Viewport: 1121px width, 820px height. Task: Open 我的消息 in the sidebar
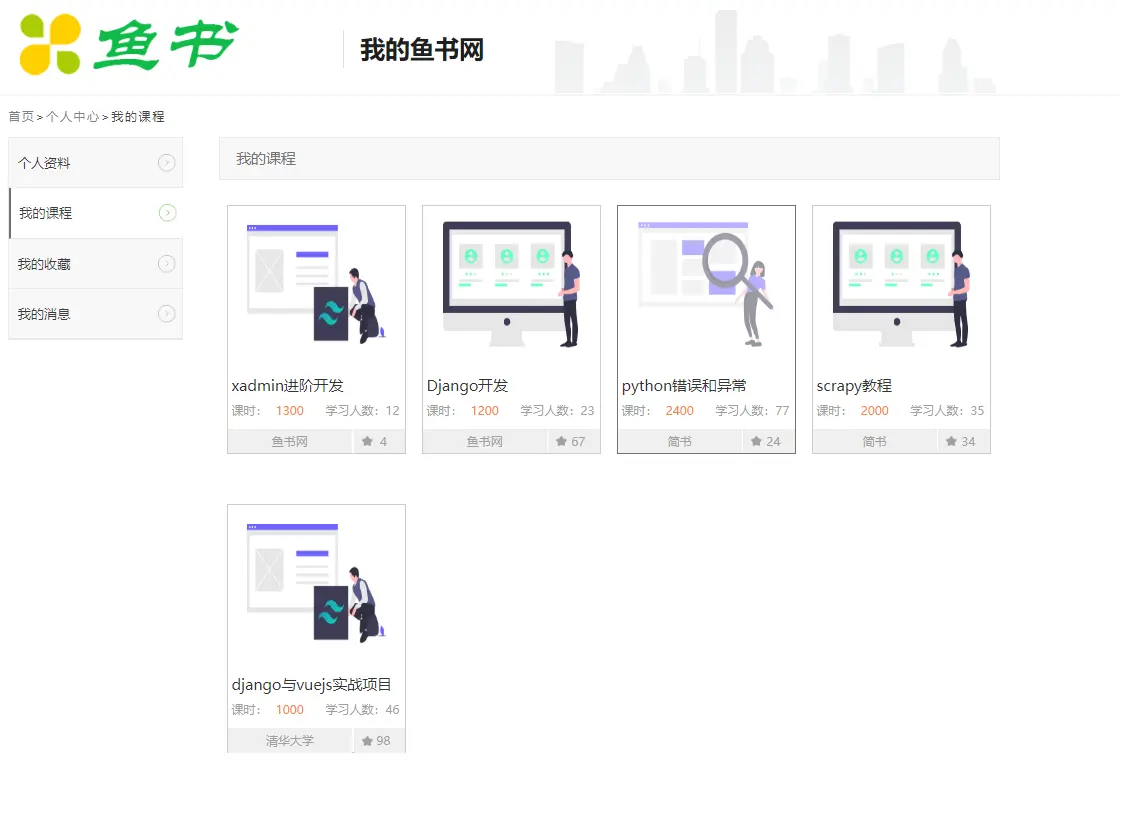coord(96,314)
